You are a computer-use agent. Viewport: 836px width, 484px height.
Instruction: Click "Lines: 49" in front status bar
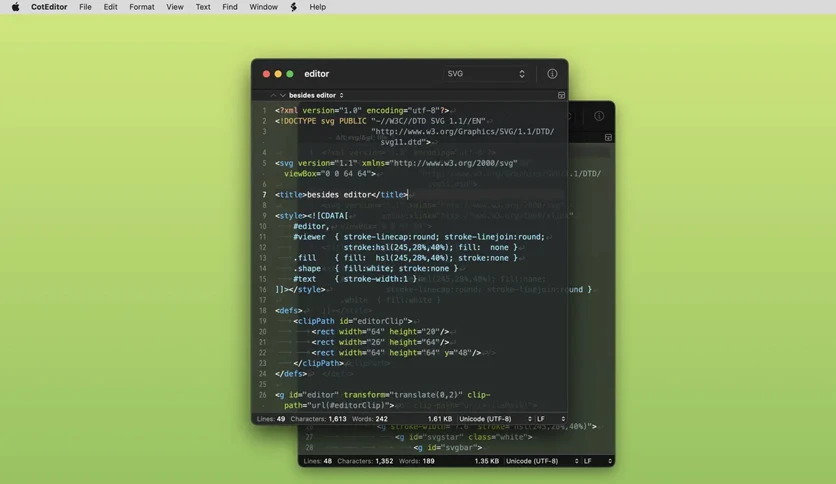[x=271, y=419]
